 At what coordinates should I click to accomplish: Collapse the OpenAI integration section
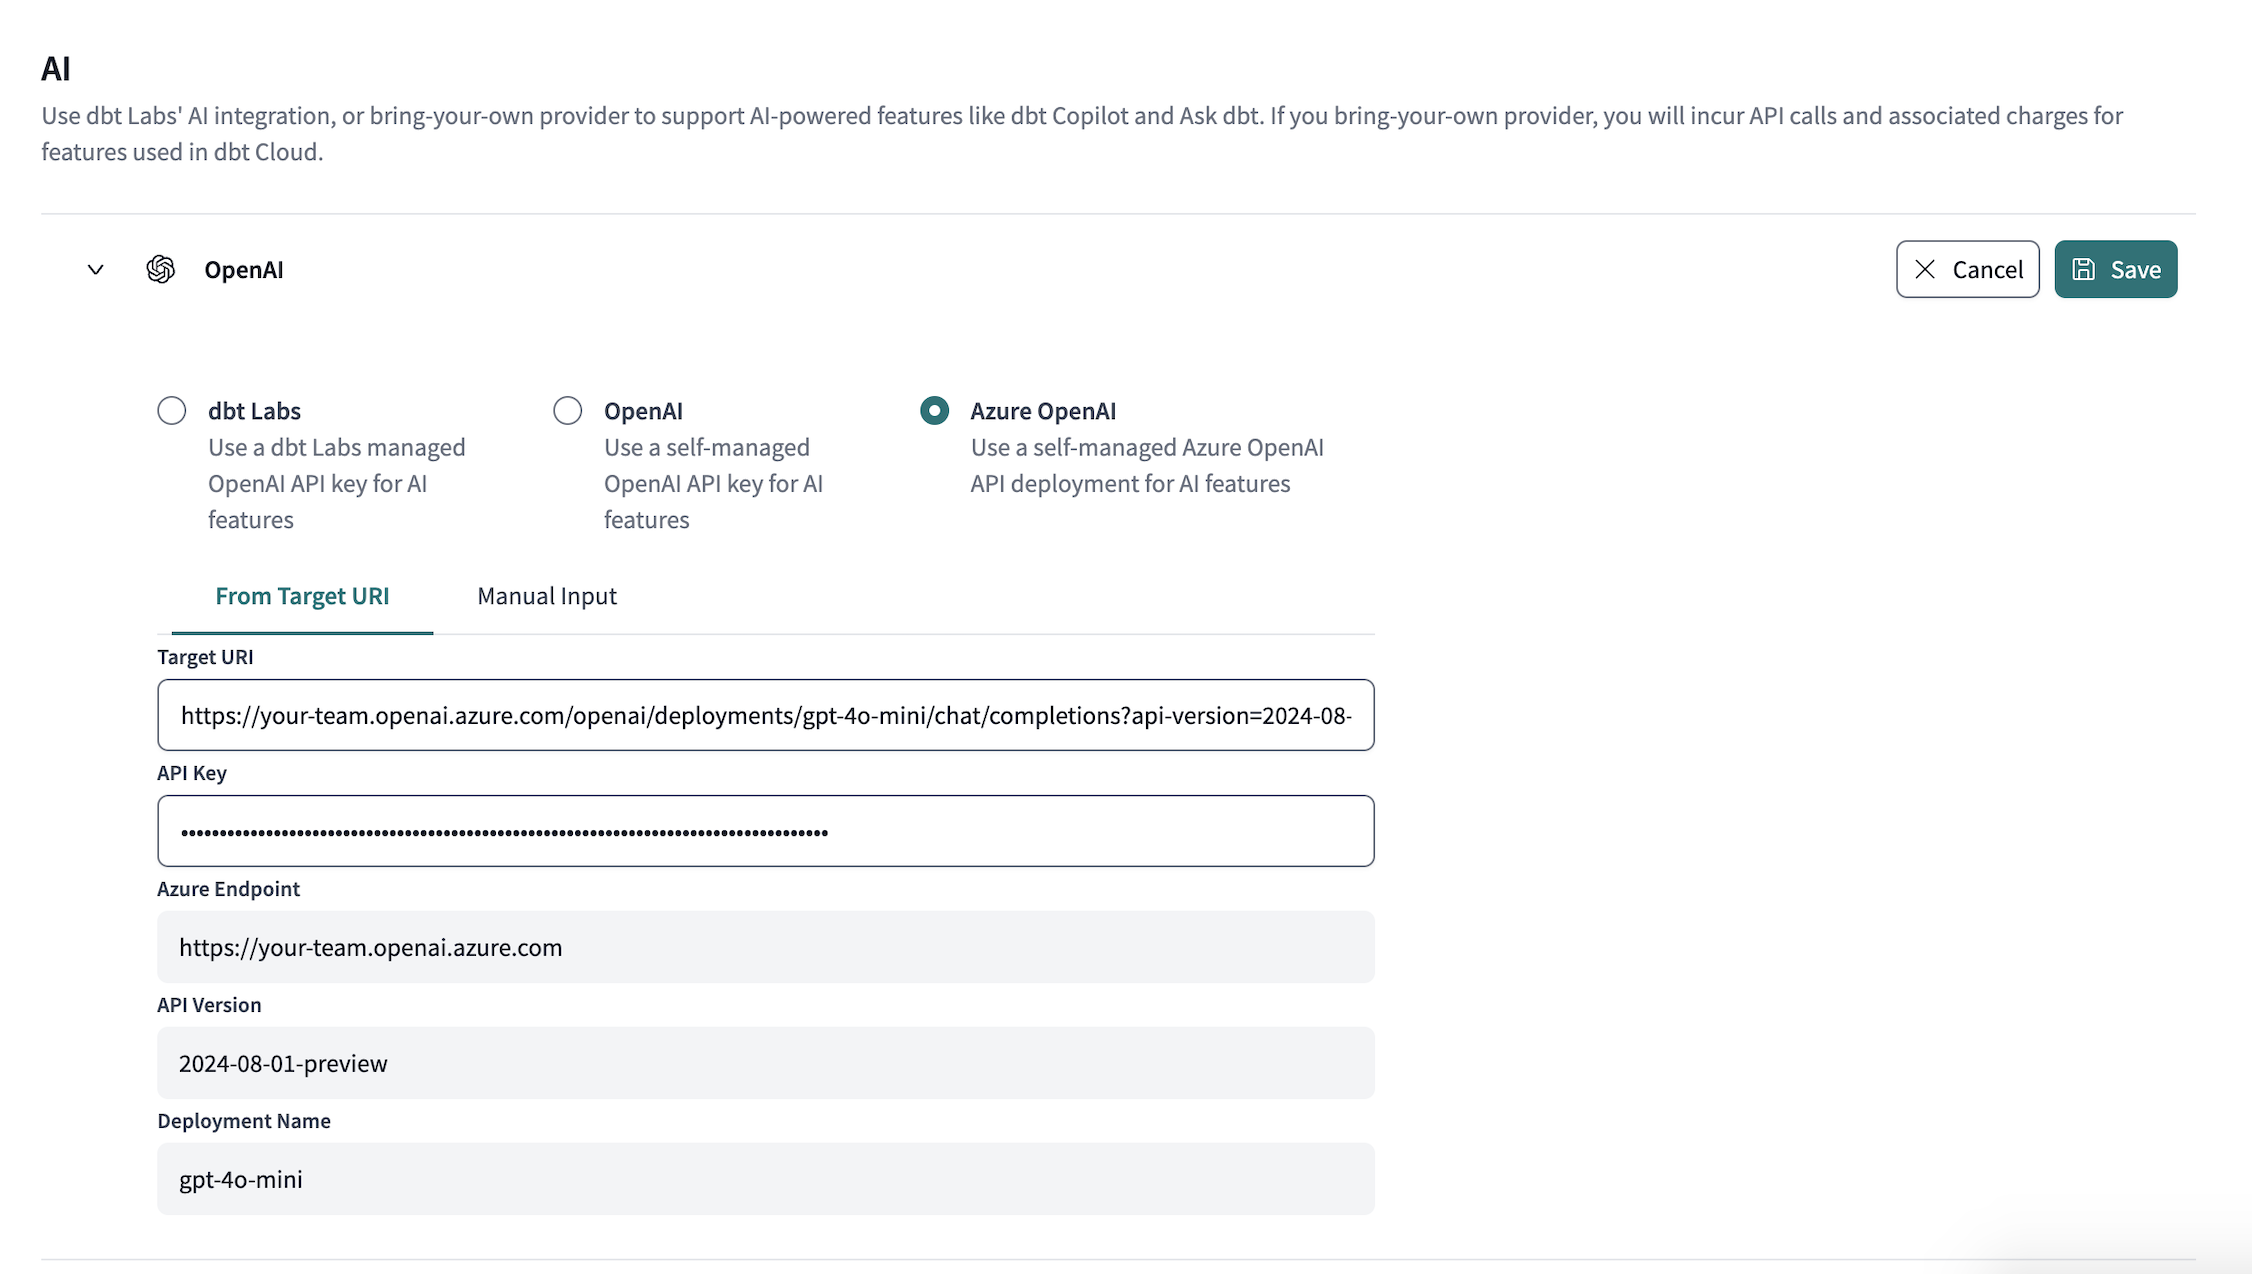point(95,269)
